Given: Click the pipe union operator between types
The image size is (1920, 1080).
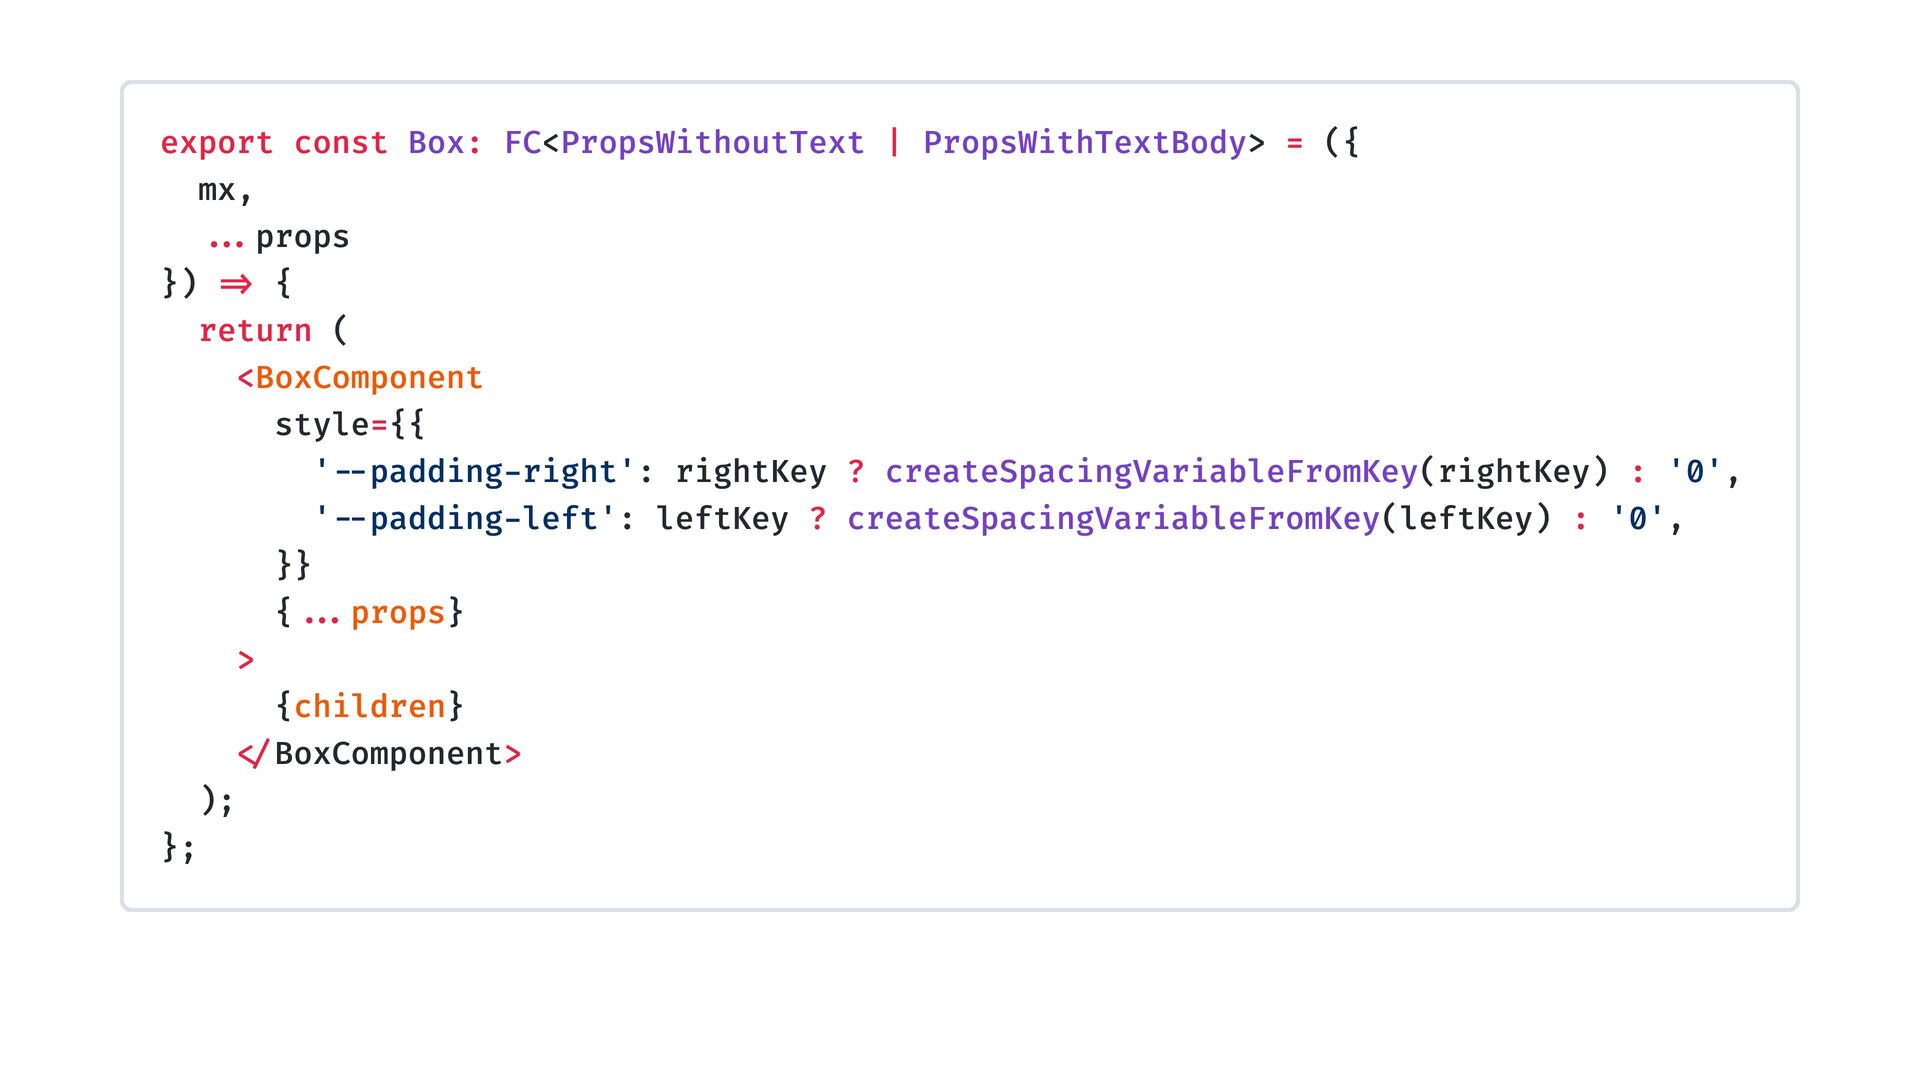Looking at the screenshot, I should [x=894, y=143].
